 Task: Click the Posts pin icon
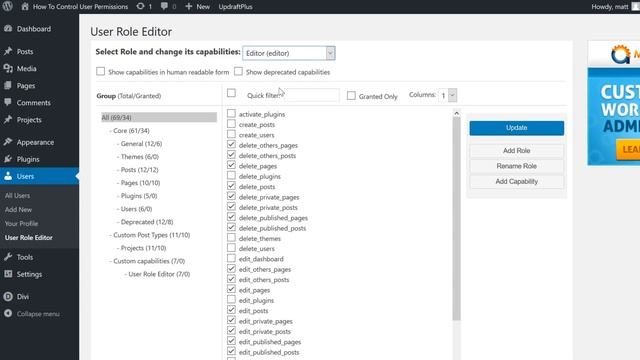[8, 51]
